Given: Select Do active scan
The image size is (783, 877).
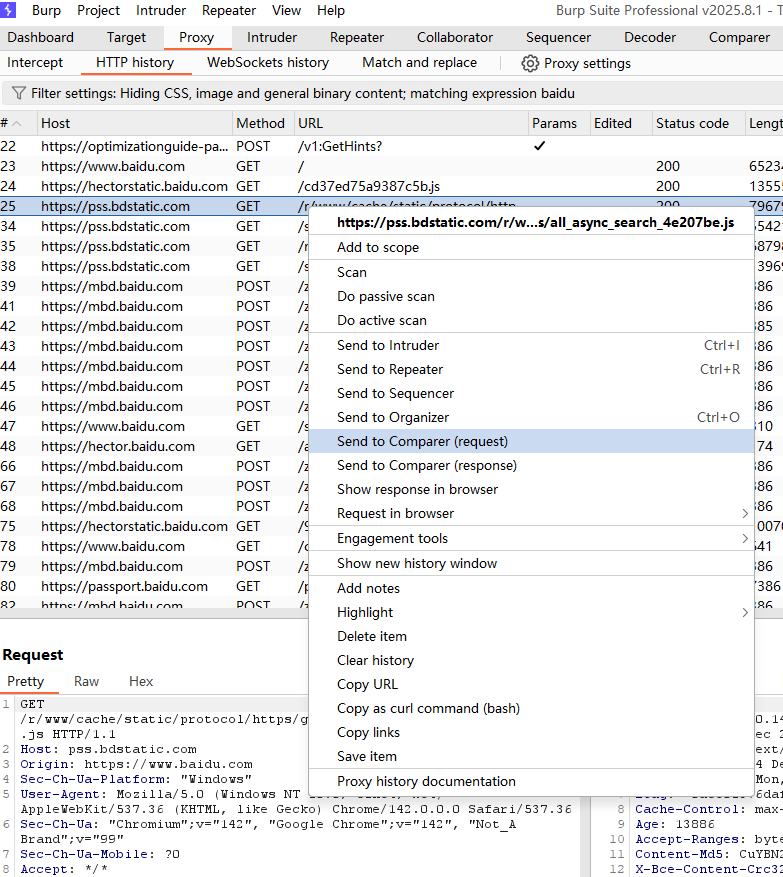Looking at the screenshot, I should click(x=531, y=320).
